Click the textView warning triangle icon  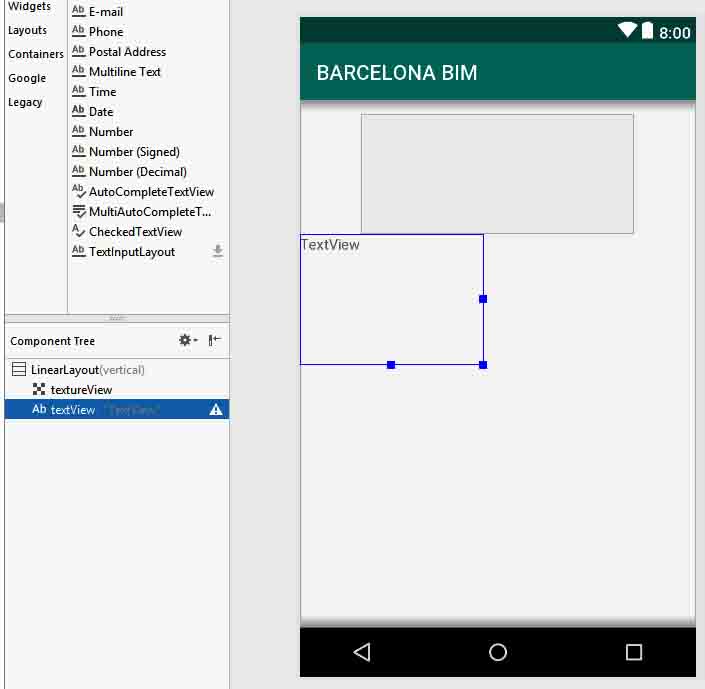216,410
